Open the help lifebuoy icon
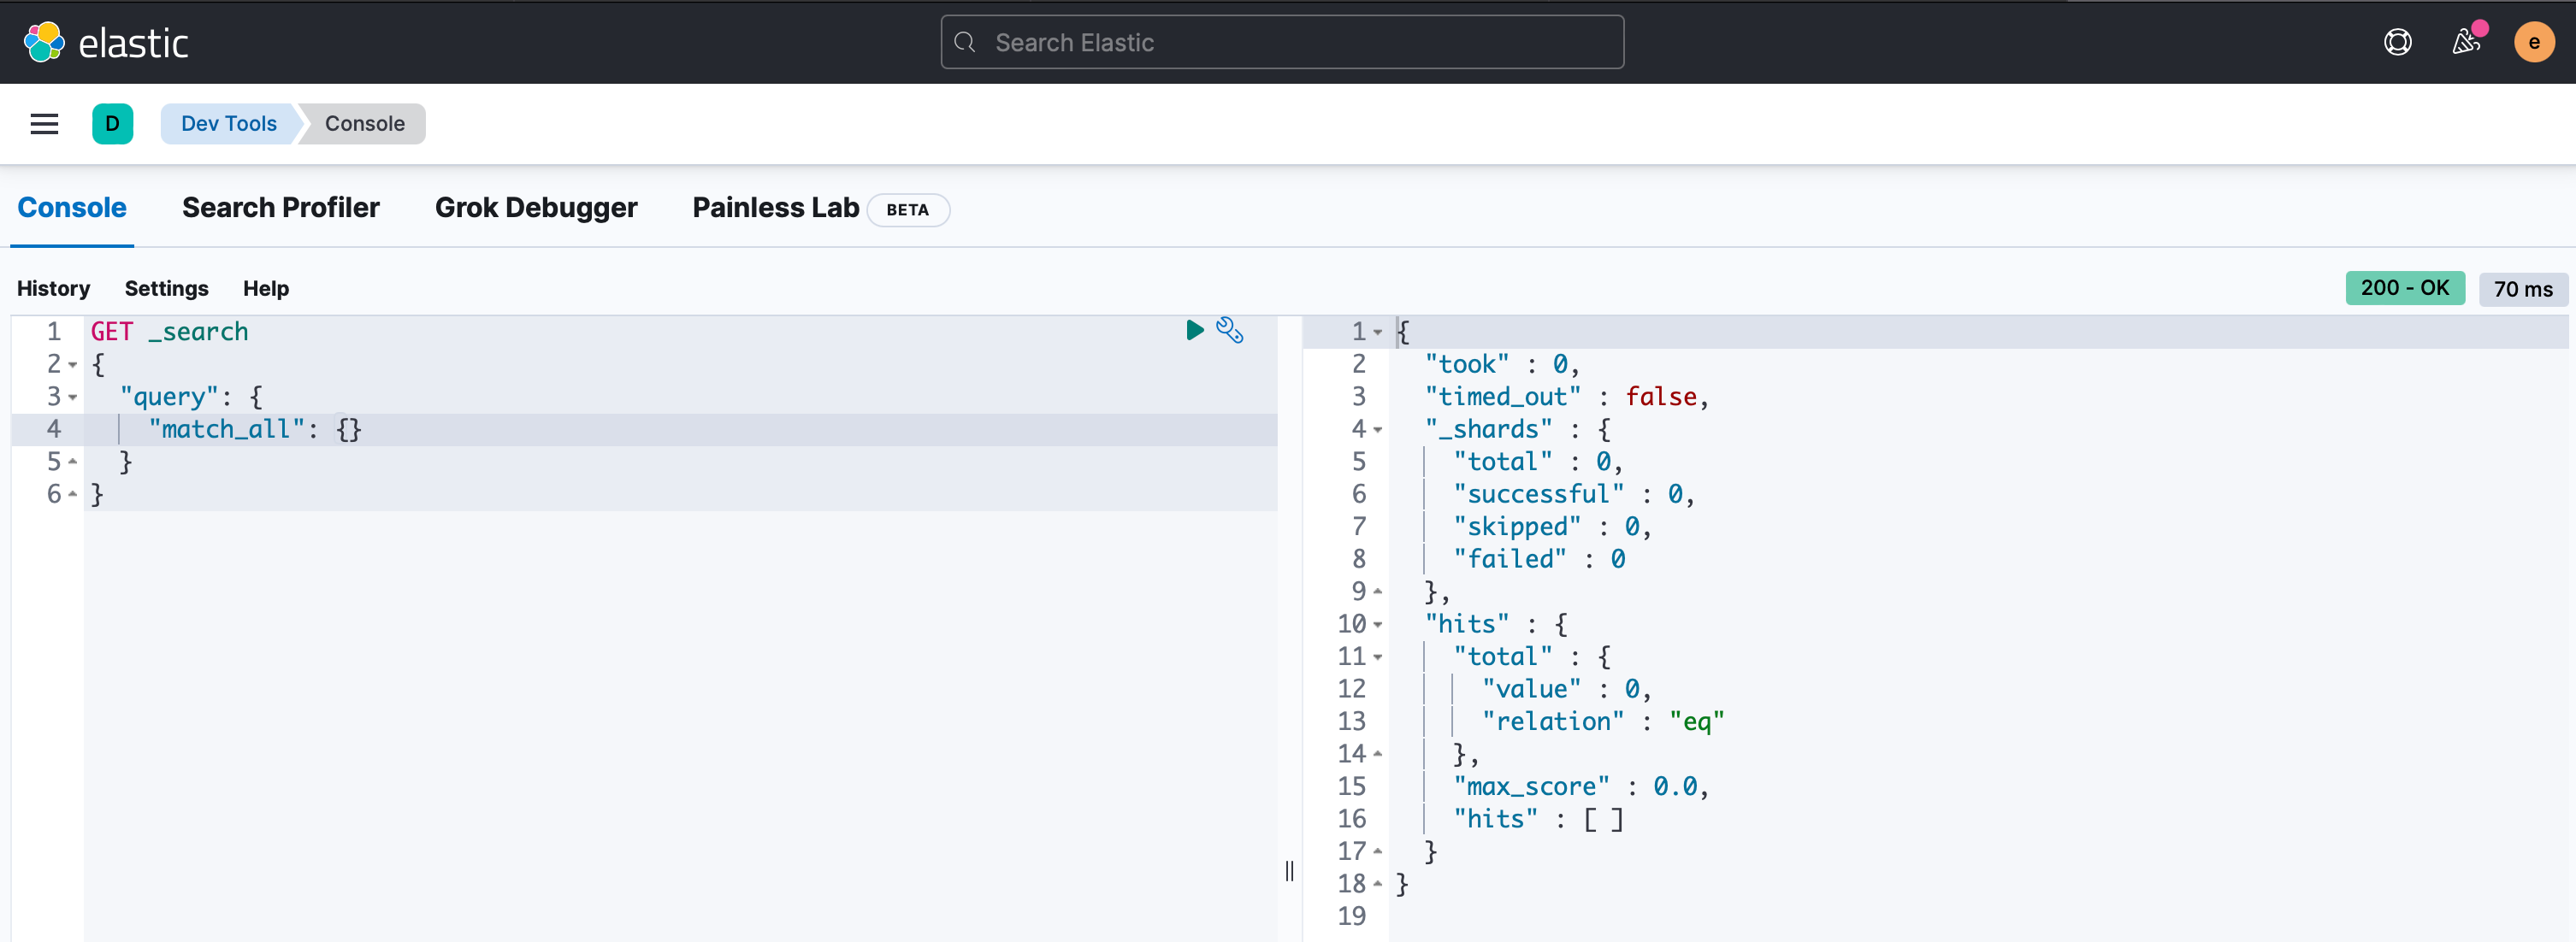The width and height of the screenshot is (2576, 942). click(x=2397, y=42)
